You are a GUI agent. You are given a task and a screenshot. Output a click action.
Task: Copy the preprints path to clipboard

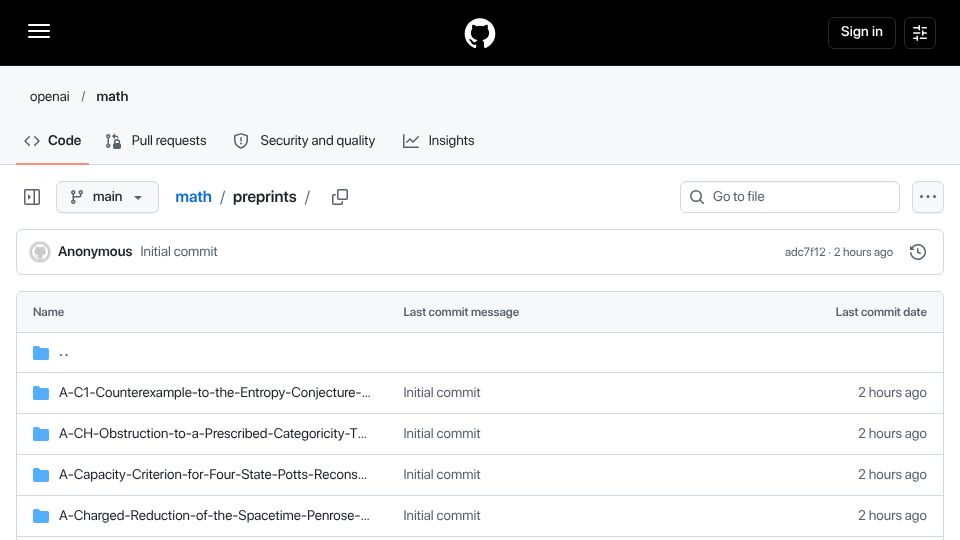click(x=340, y=197)
